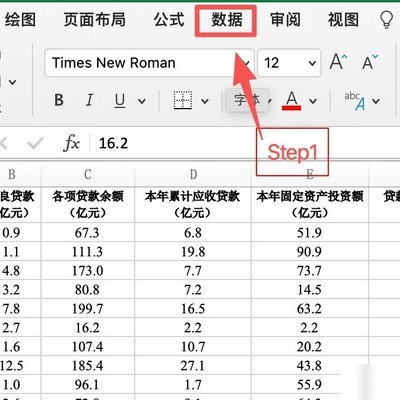
Task: Click the fx insert function icon
Action: 71,143
